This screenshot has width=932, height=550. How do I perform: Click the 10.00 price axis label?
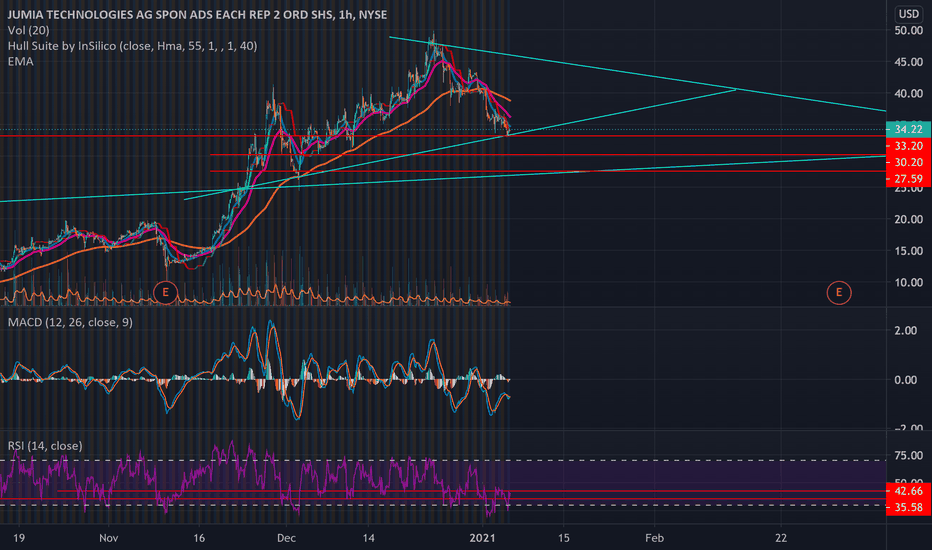[x=908, y=282]
